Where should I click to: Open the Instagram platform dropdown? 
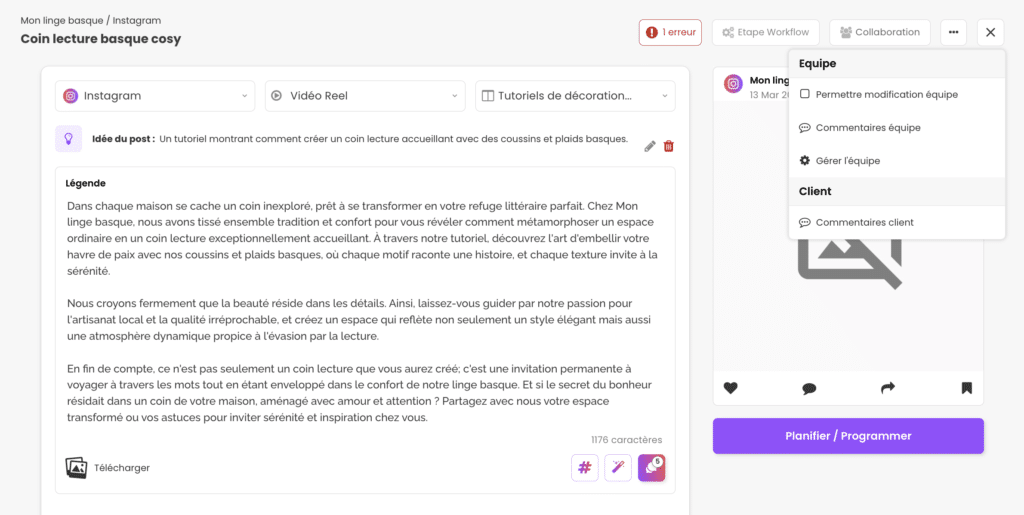[155, 96]
